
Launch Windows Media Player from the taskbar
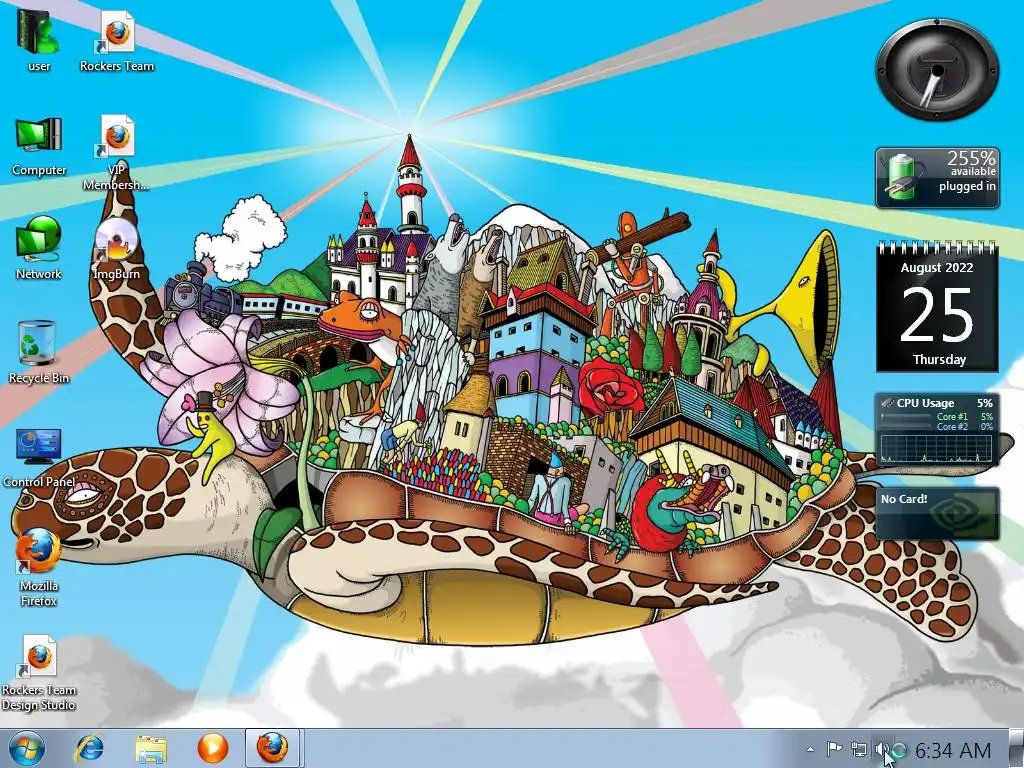click(x=212, y=748)
